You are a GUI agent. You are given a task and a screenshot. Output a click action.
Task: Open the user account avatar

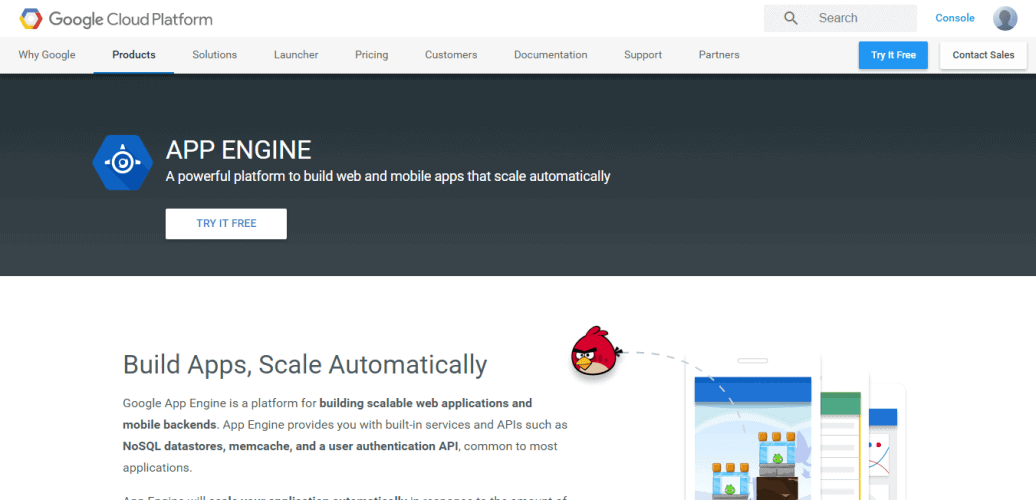coord(1005,18)
